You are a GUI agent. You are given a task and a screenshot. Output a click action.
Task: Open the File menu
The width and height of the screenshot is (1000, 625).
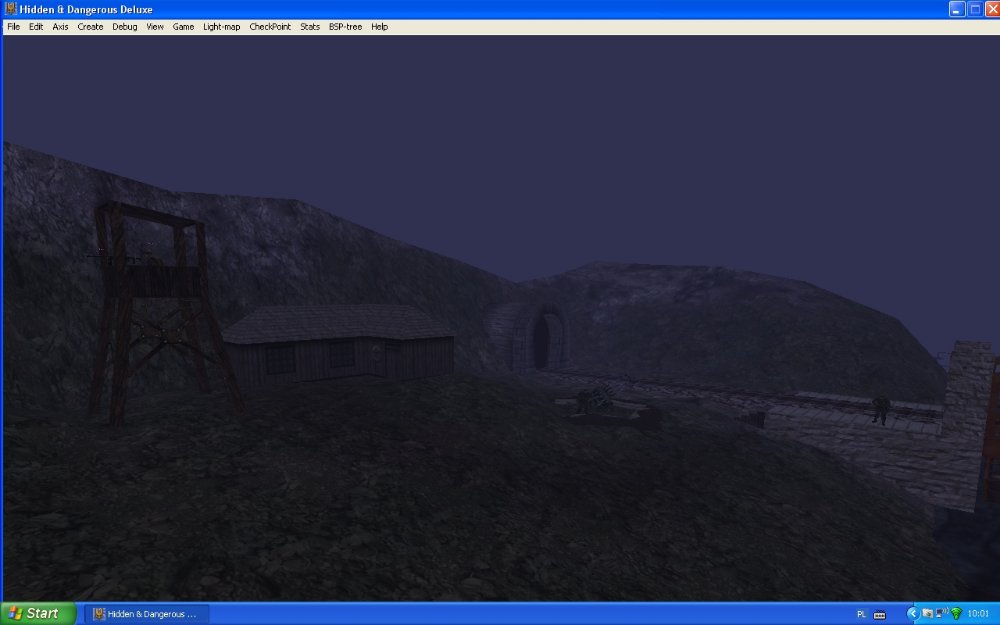click(13, 27)
